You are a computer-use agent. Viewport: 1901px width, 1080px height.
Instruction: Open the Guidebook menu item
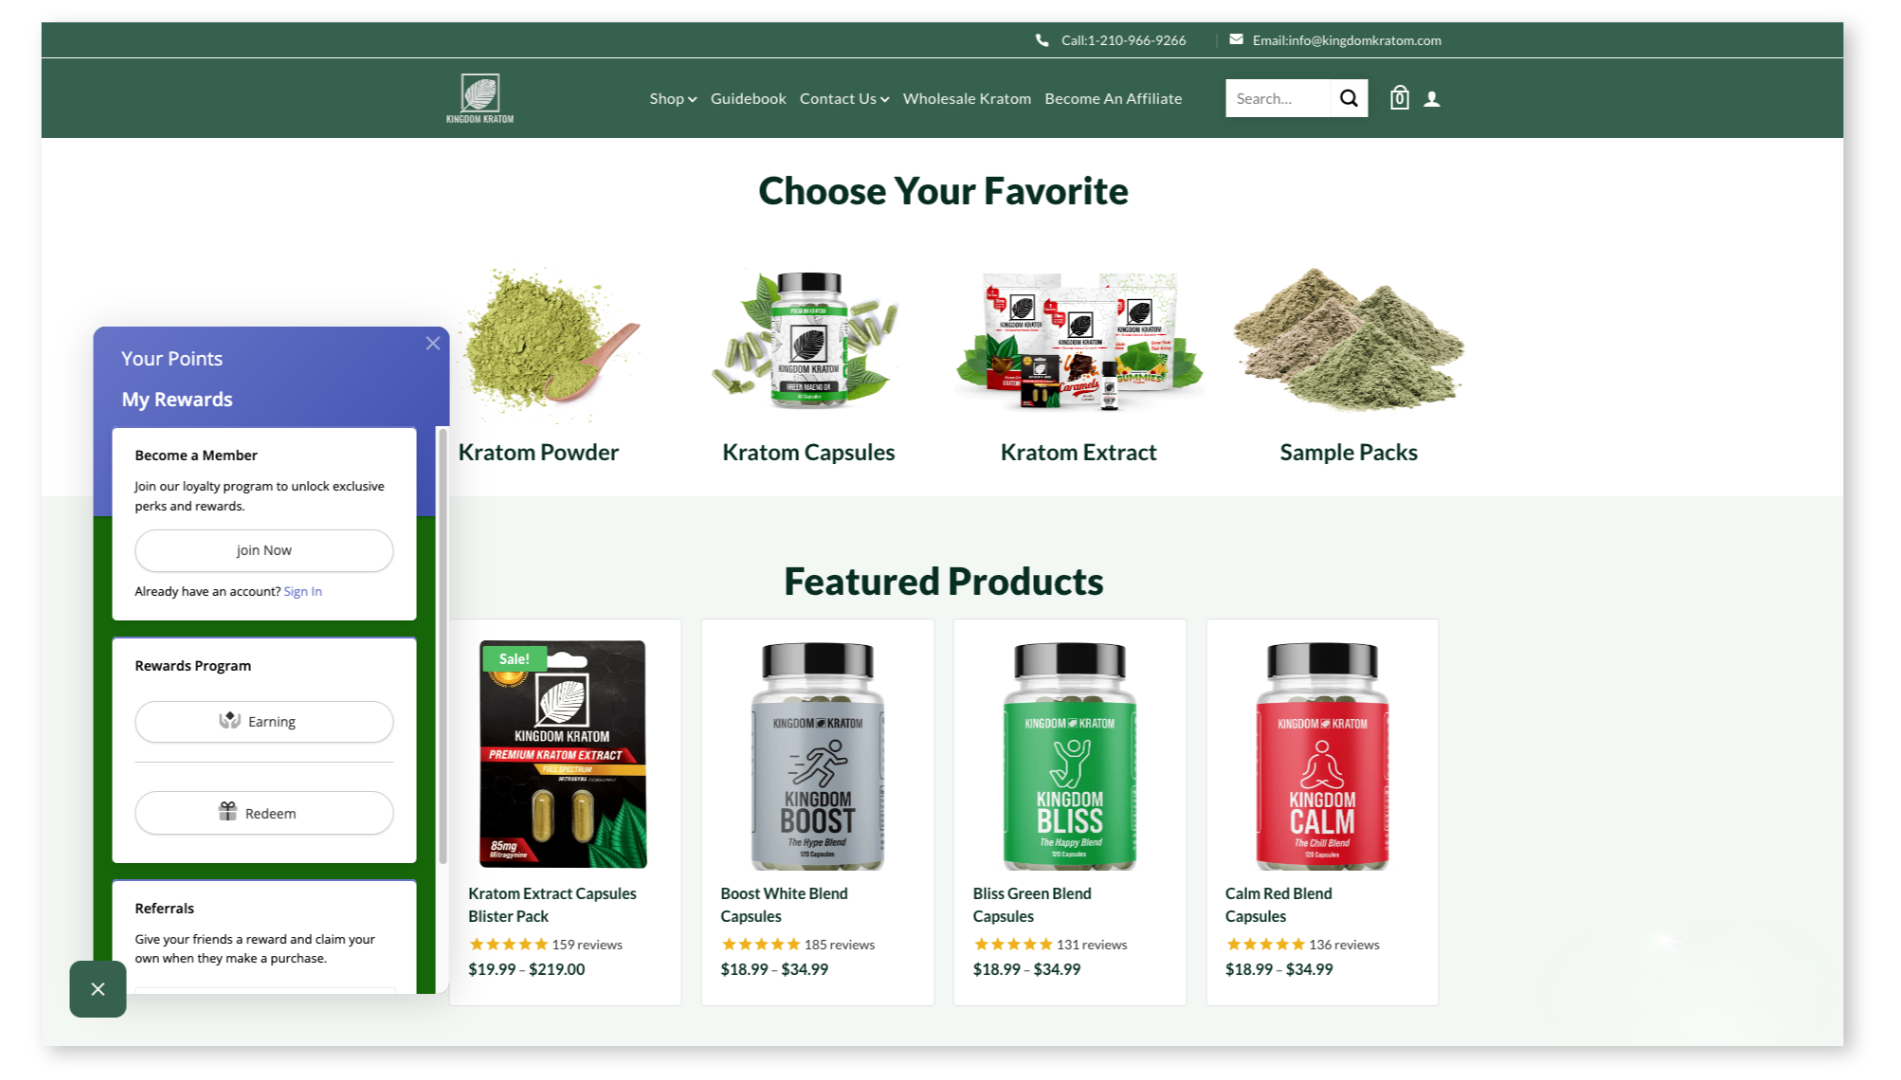(x=748, y=98)
